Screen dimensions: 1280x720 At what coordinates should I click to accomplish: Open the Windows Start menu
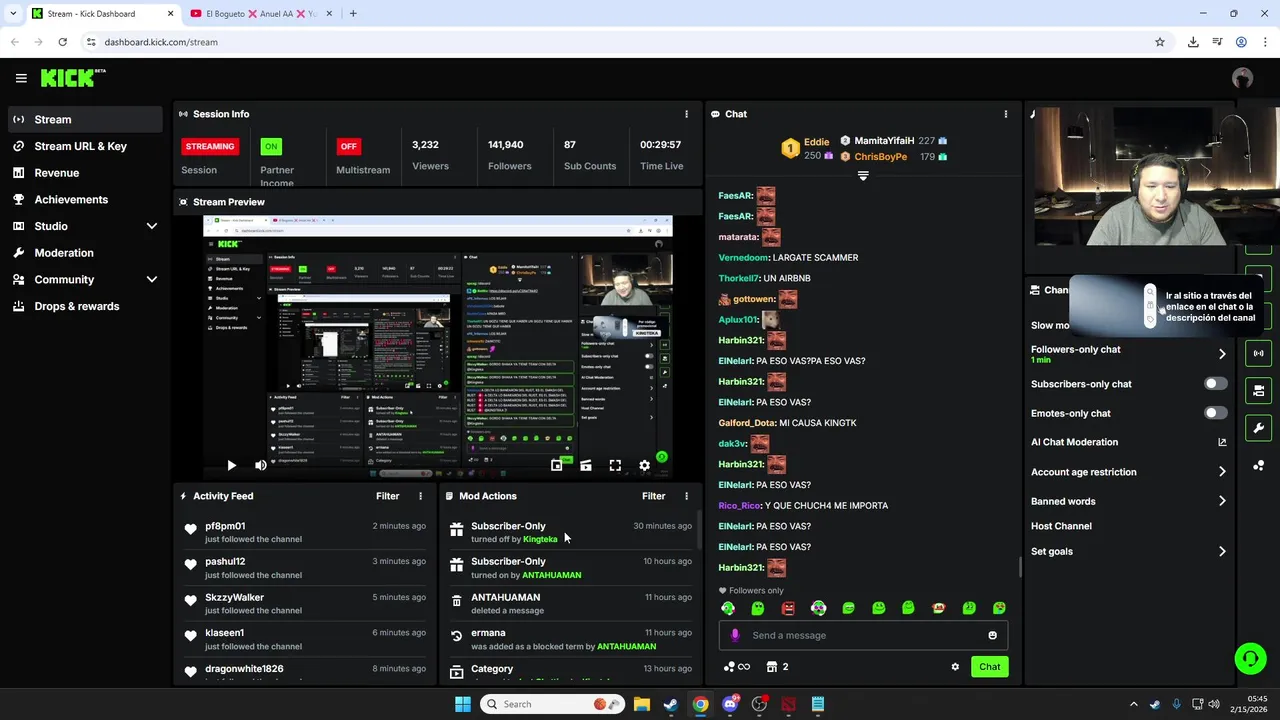[x=462, y=704]
